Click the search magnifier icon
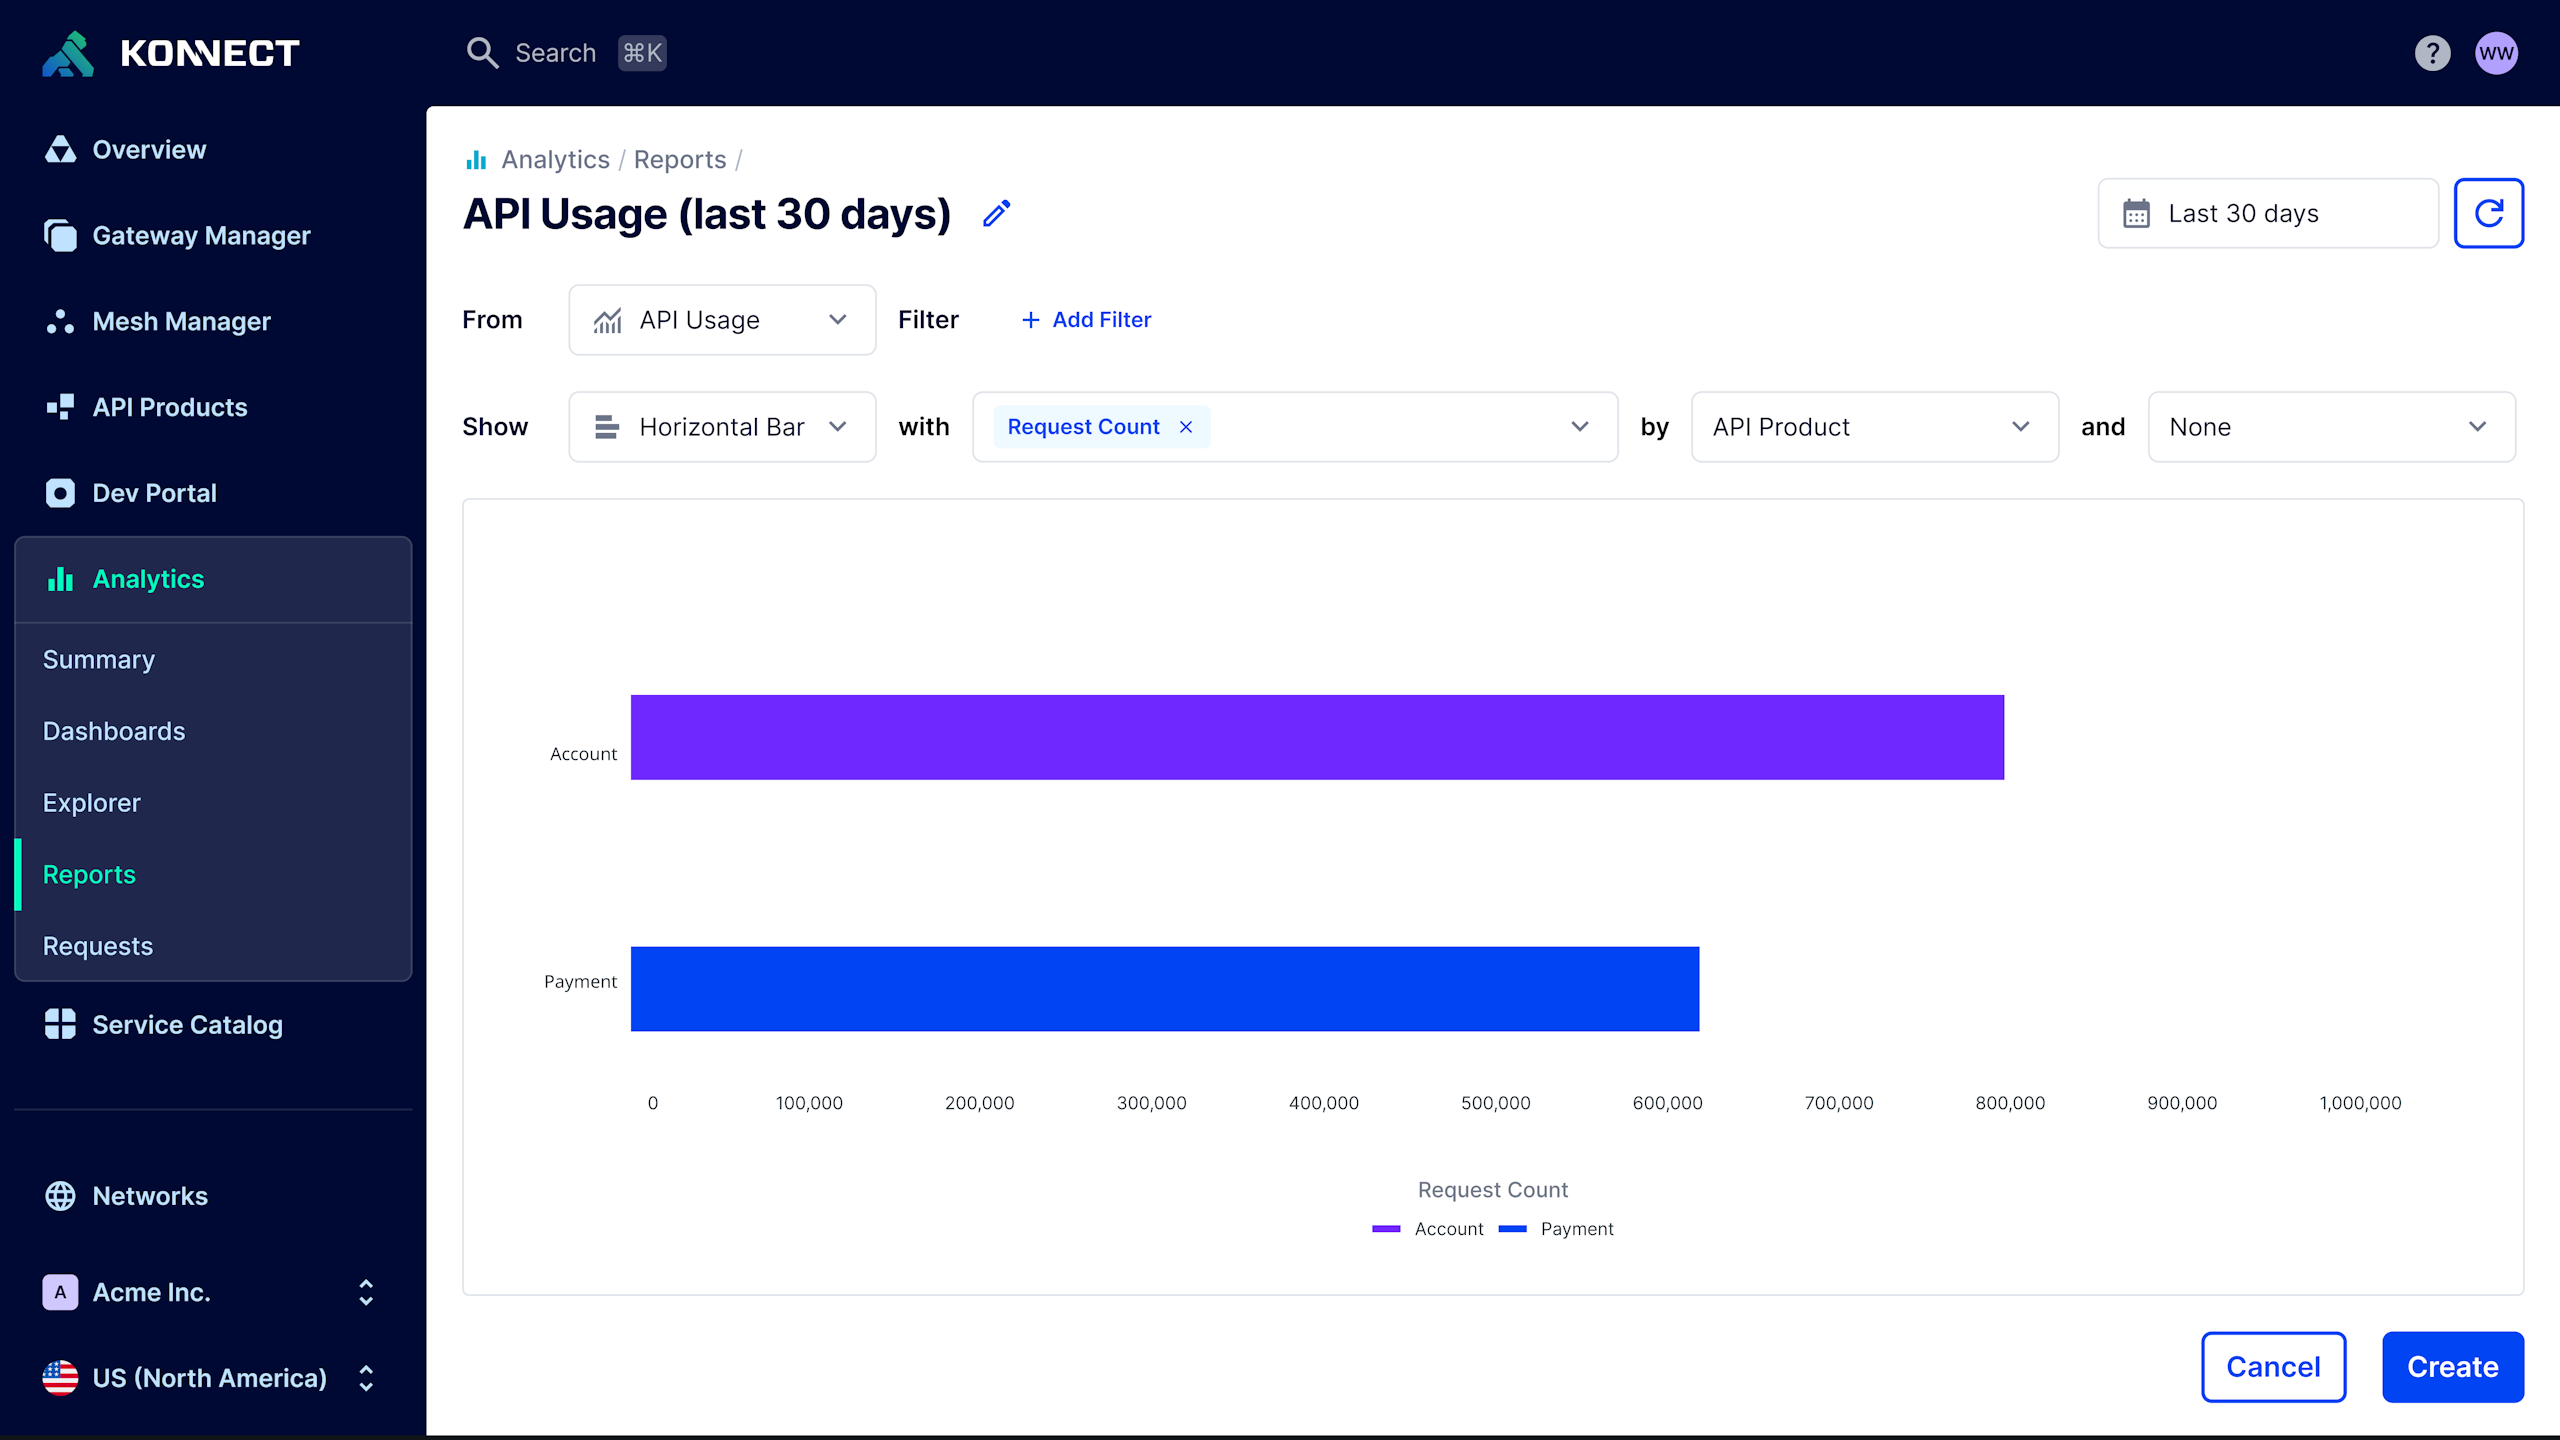Screen dimensions: 2560x1440 coord(482,53)
